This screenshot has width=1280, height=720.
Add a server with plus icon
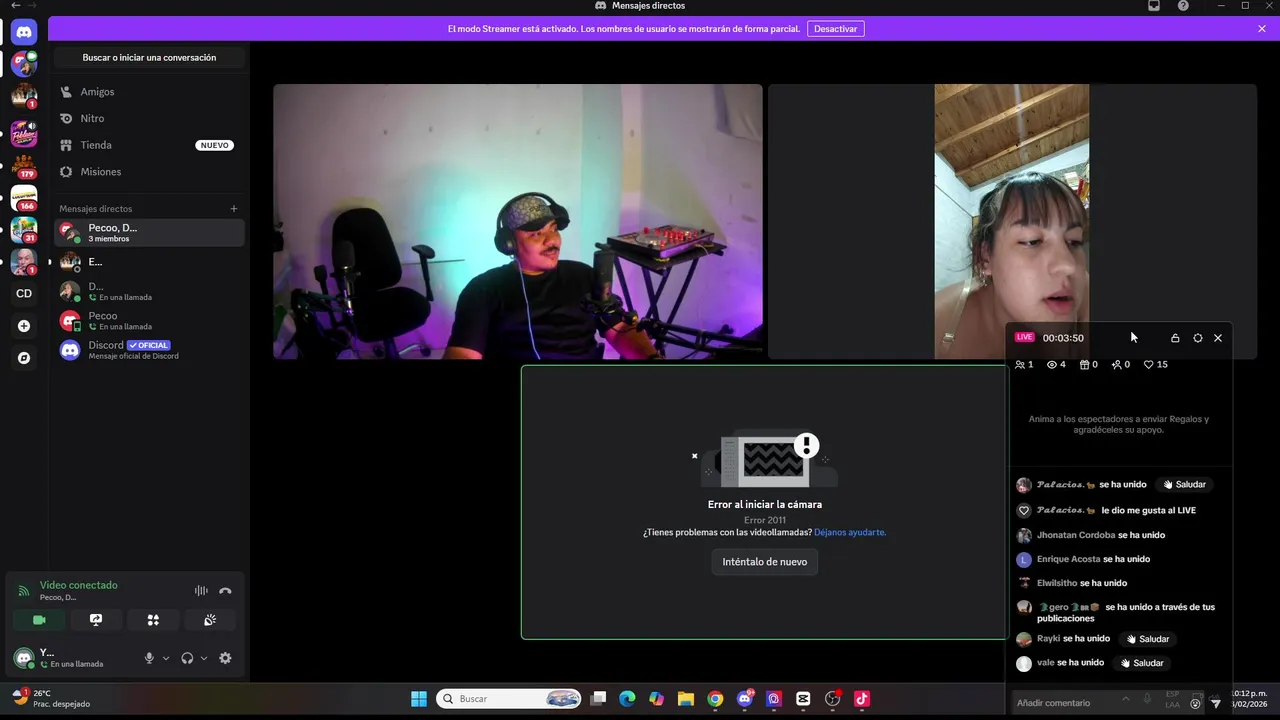click(x=24, y=326)
